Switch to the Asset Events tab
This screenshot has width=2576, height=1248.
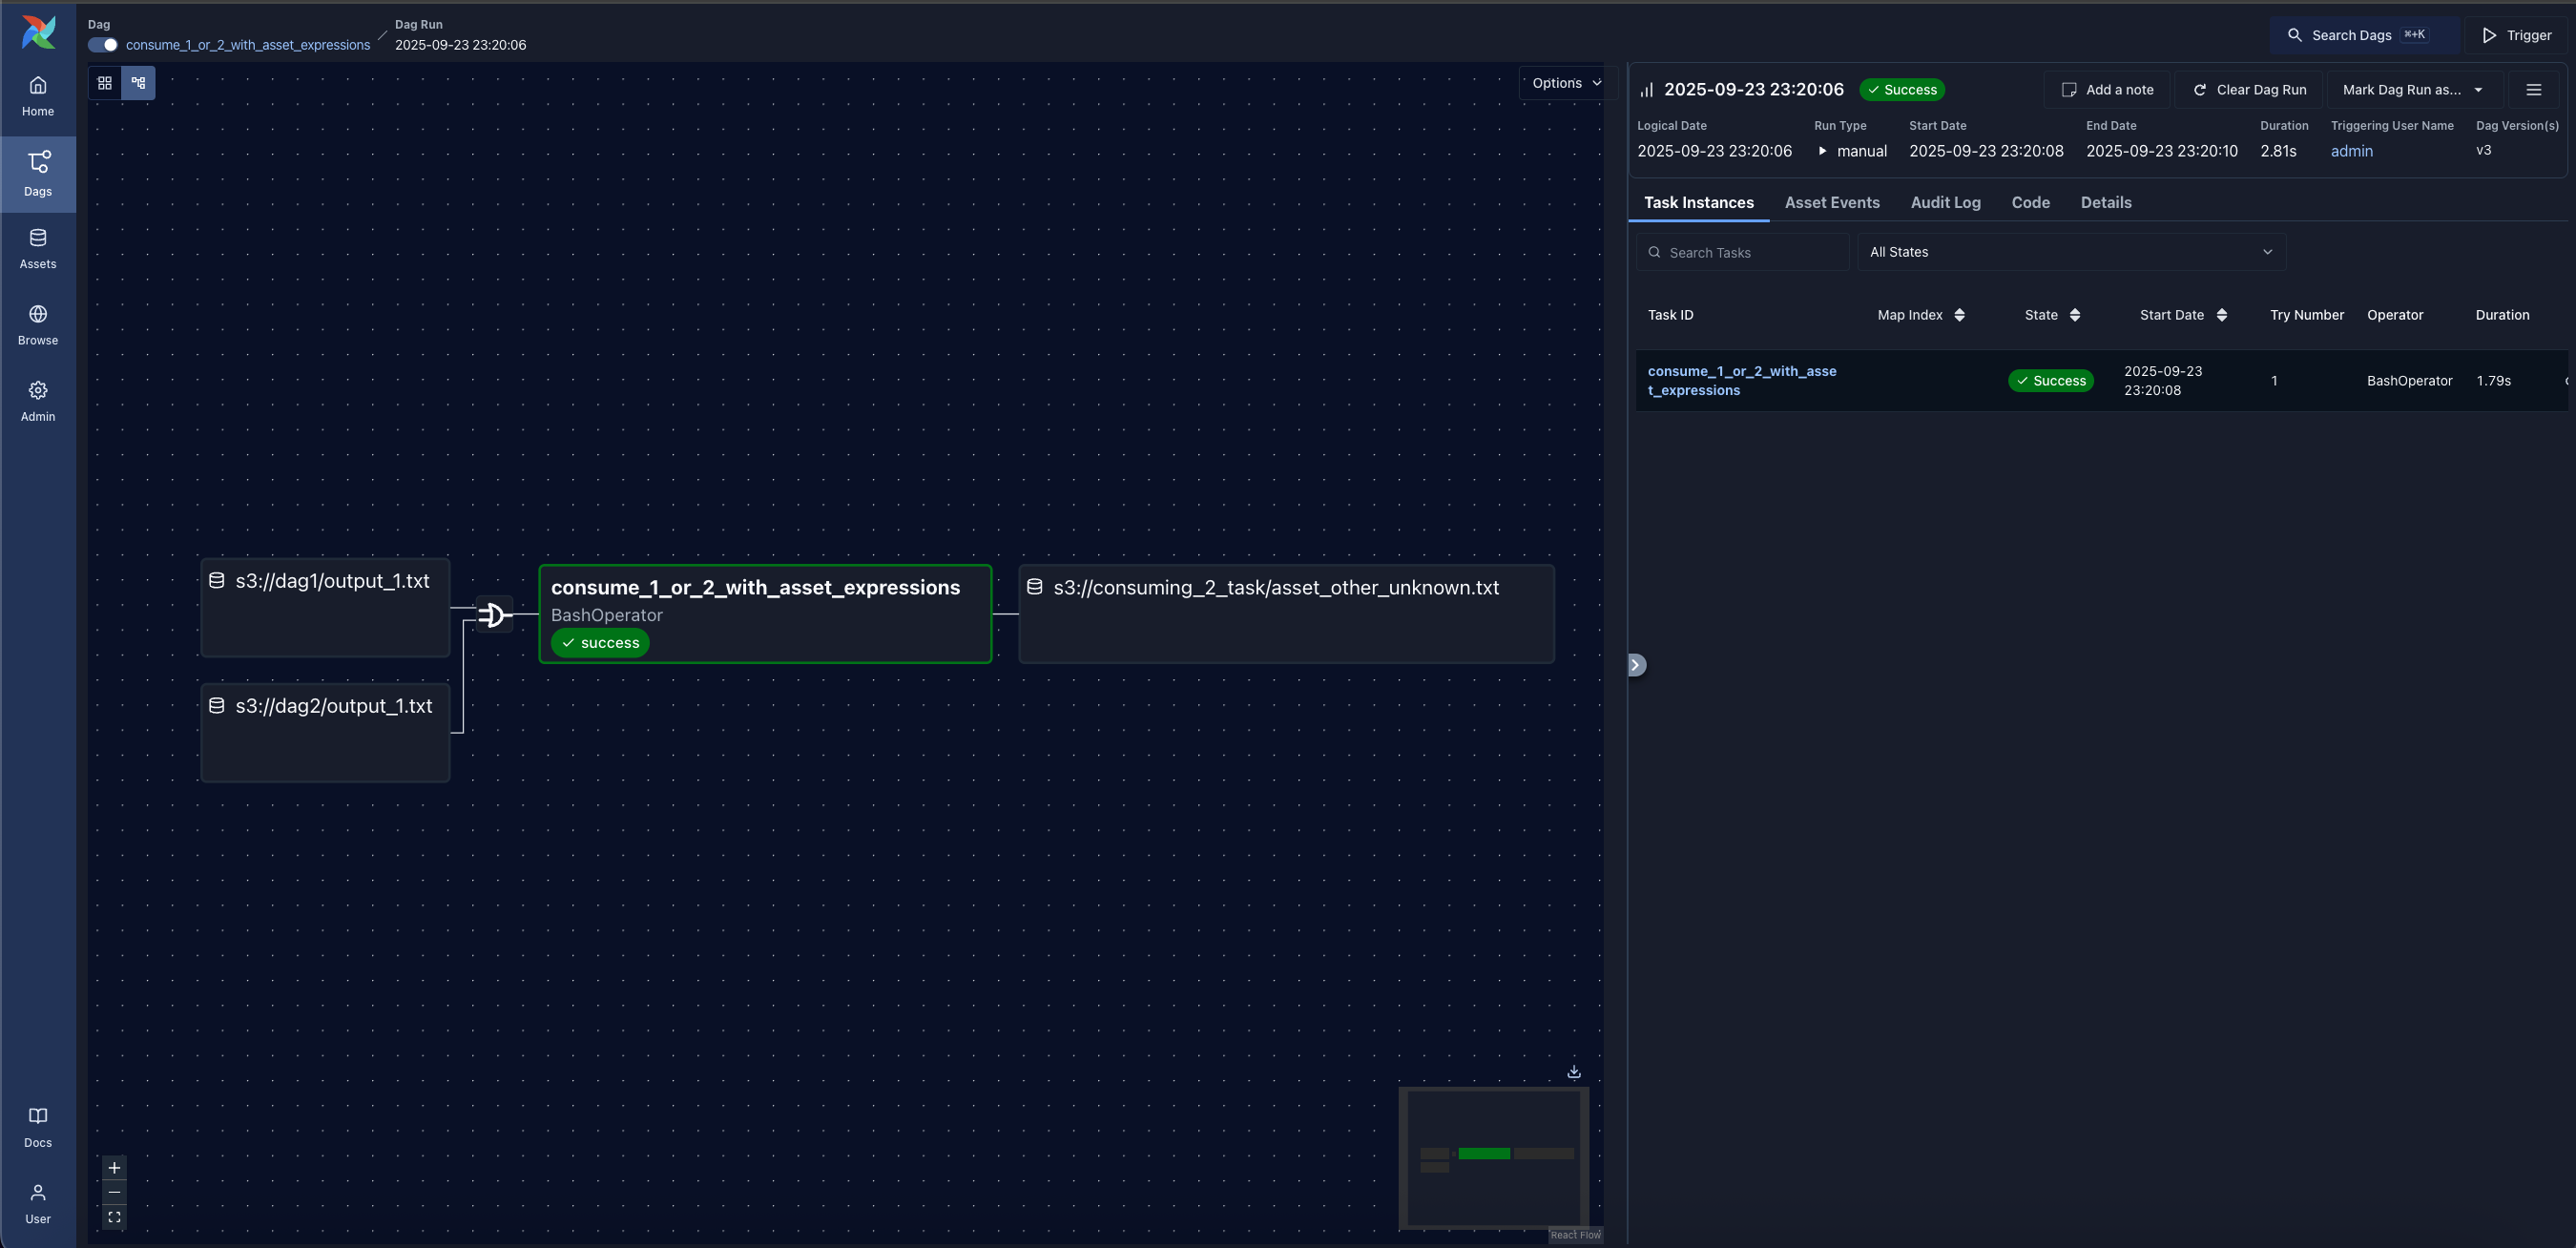click(1832, 202)
